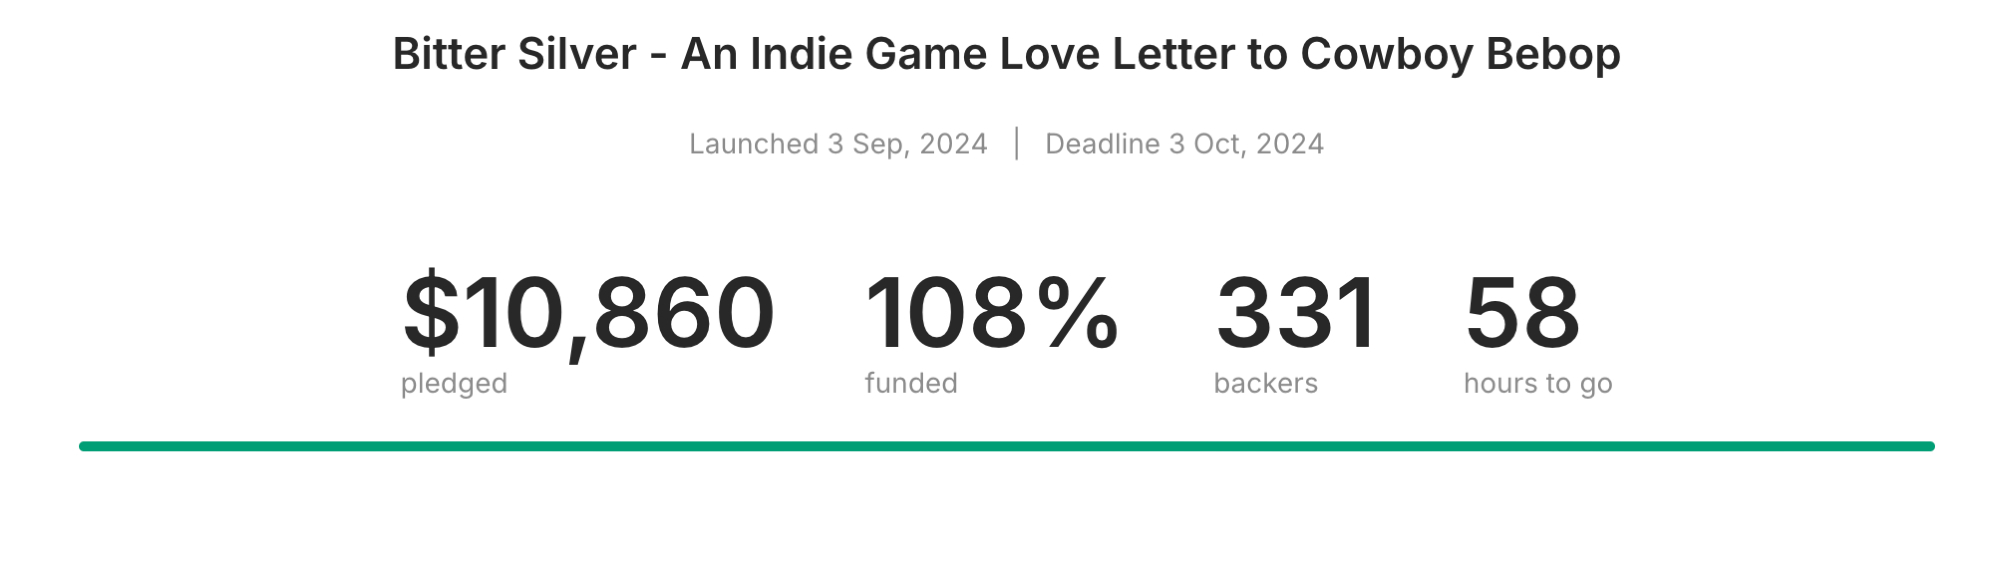2000x566 pixels.
Task: Click the "pledged" label
Action: (x=454, y=383)
